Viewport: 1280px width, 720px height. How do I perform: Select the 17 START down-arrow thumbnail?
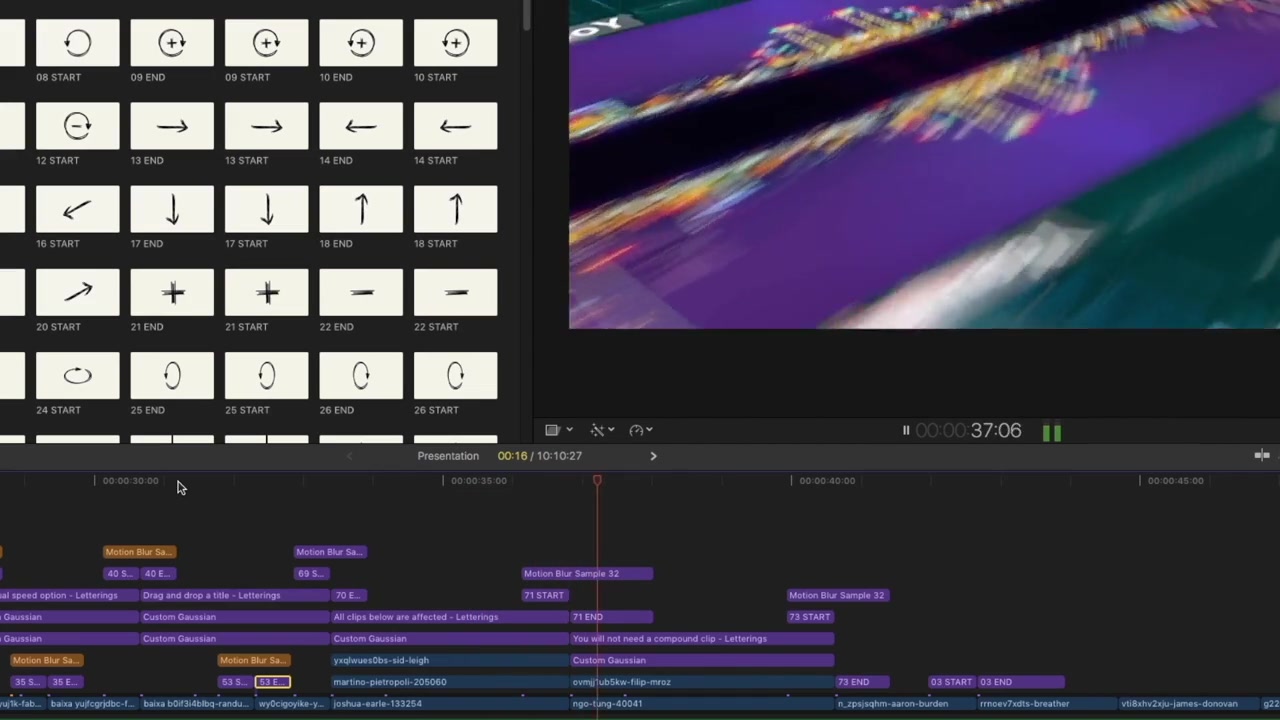(x=266, y=209)
